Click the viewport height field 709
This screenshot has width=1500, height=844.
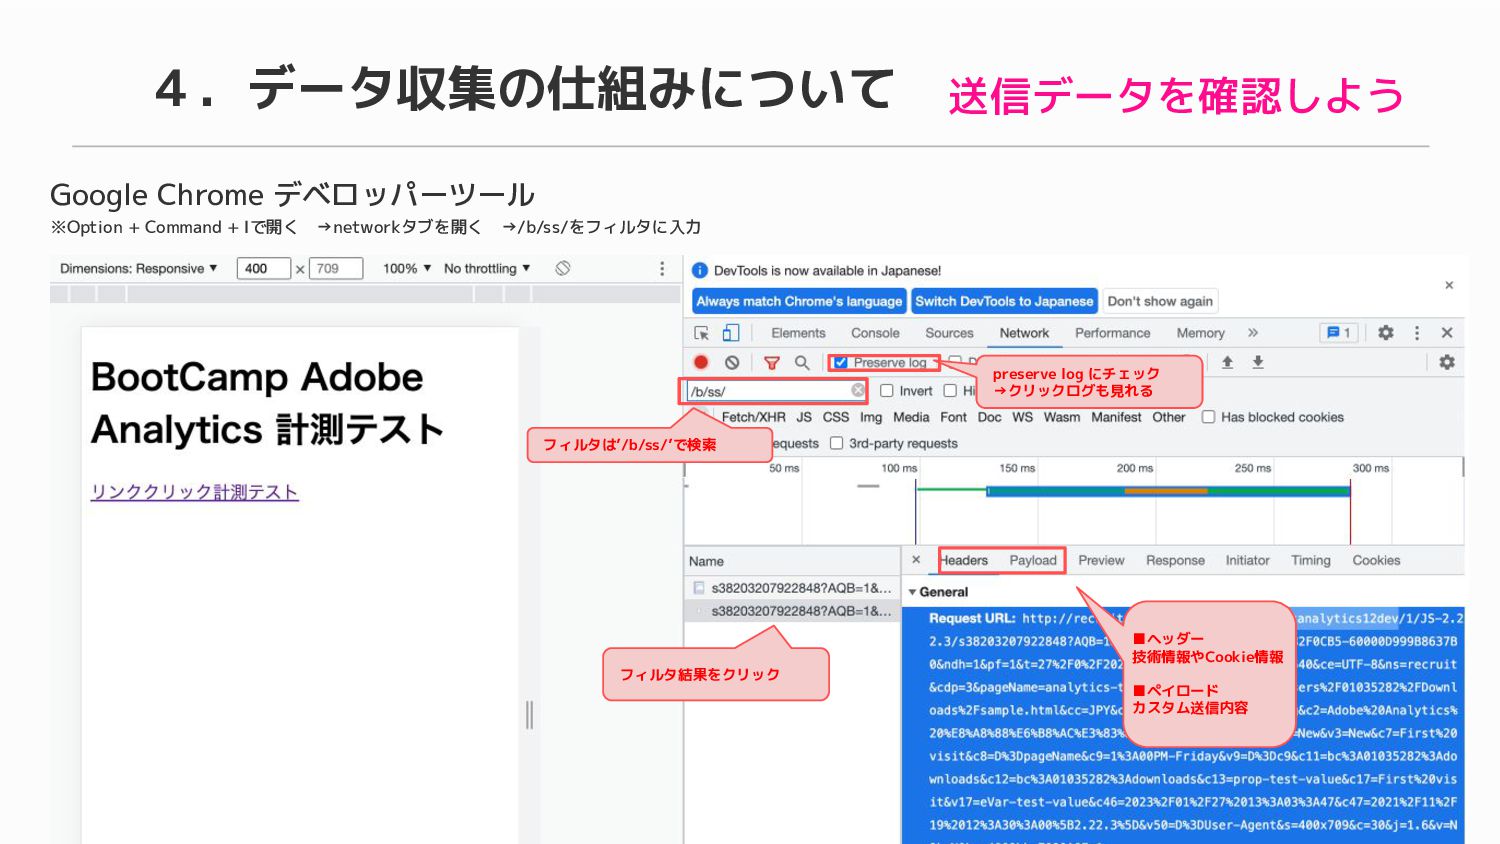point(335,268)
